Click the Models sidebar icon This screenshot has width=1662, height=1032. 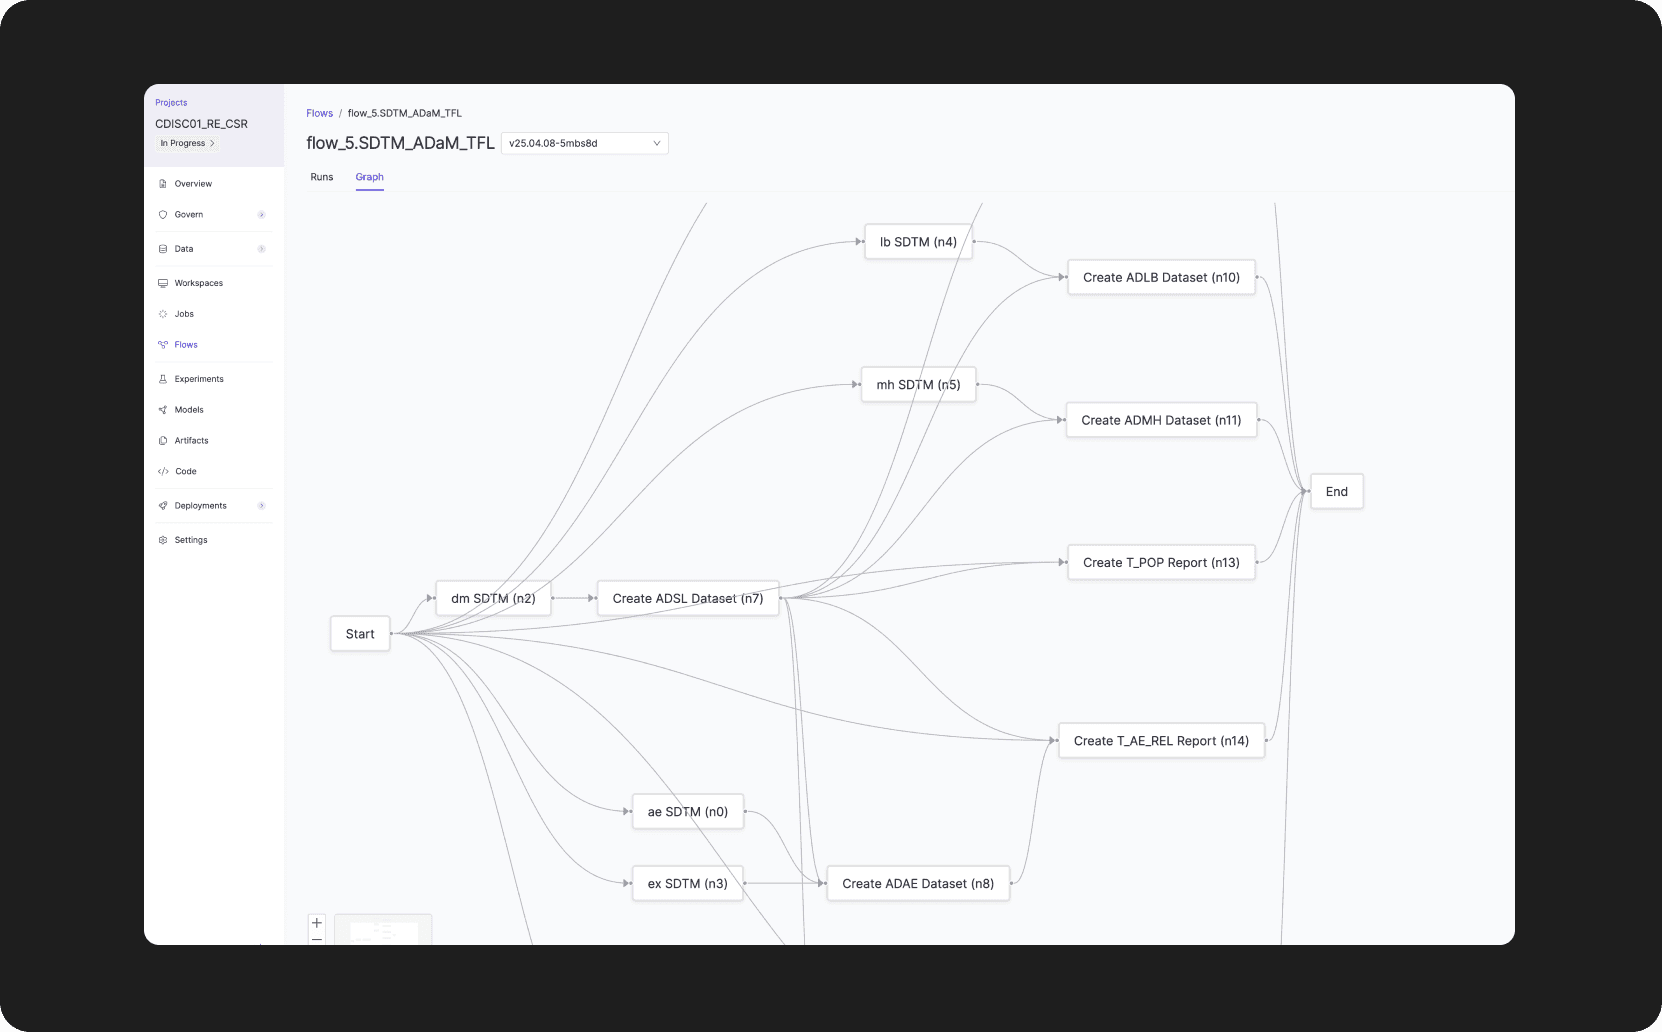tap(163, 409)
